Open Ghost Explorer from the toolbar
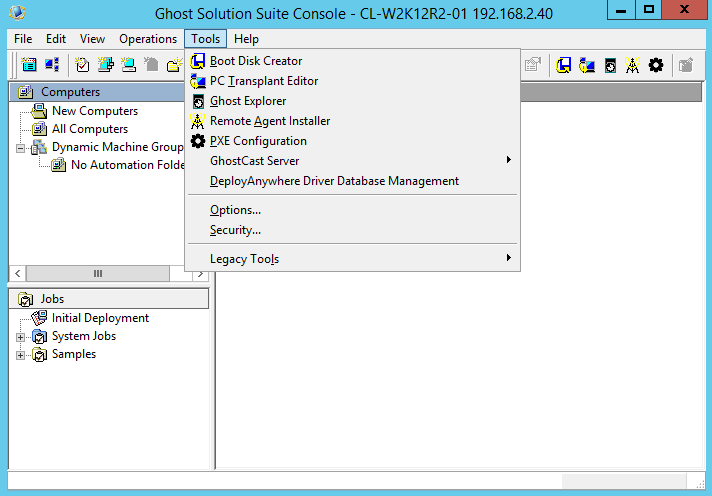The height and width of the screenshot is (496, 712). click(x=610, y=65)
